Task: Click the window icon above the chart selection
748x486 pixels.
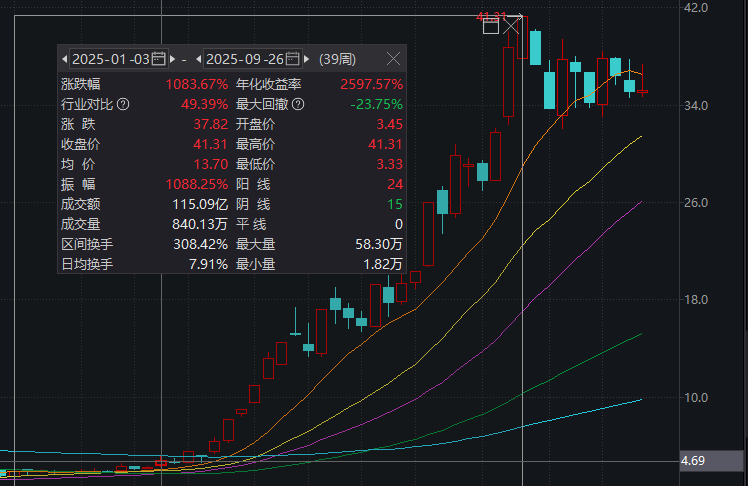Action: [x=491, y=25]
